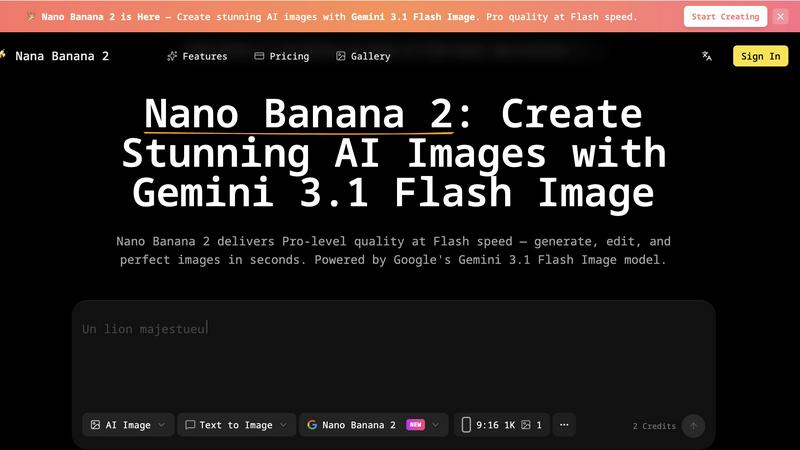Click the image count icon beside 1

click(526, 425)
